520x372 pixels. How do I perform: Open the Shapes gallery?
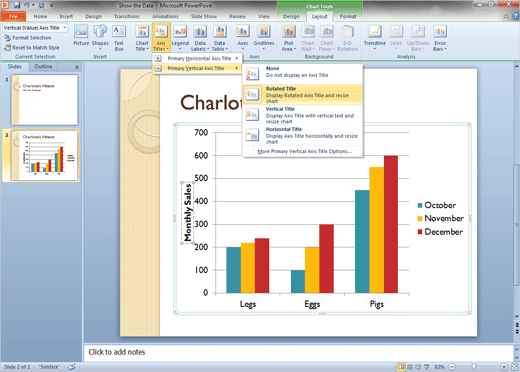100,37
